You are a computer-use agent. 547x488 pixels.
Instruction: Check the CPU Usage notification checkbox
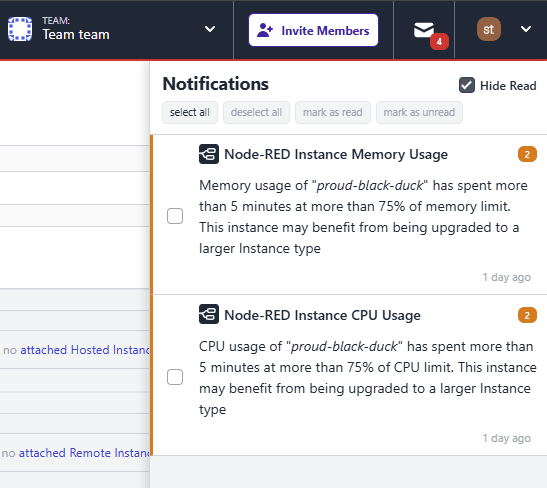pyautogui.click(x=175, y=377)
